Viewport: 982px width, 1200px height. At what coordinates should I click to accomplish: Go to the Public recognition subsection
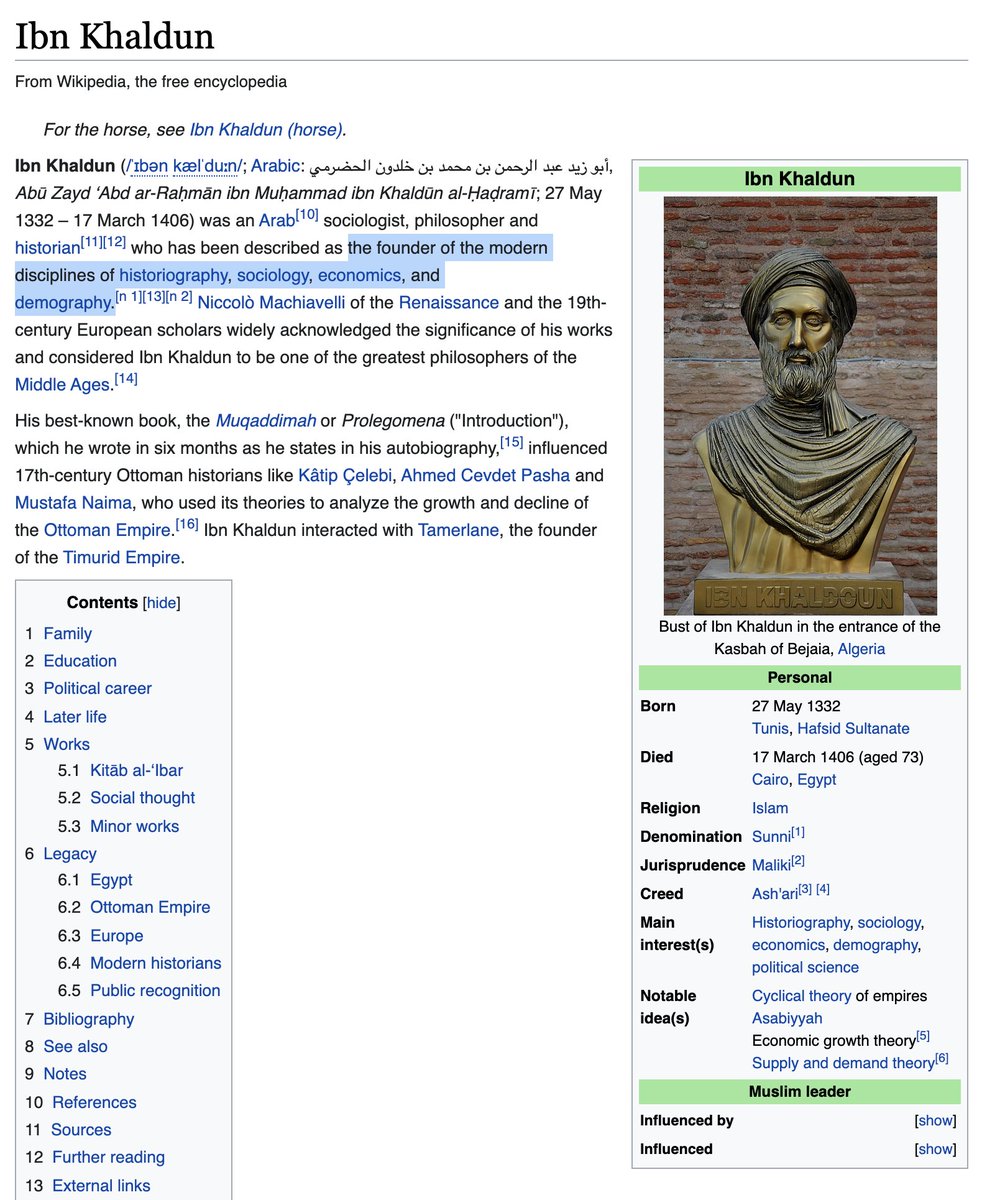[155, 990]
